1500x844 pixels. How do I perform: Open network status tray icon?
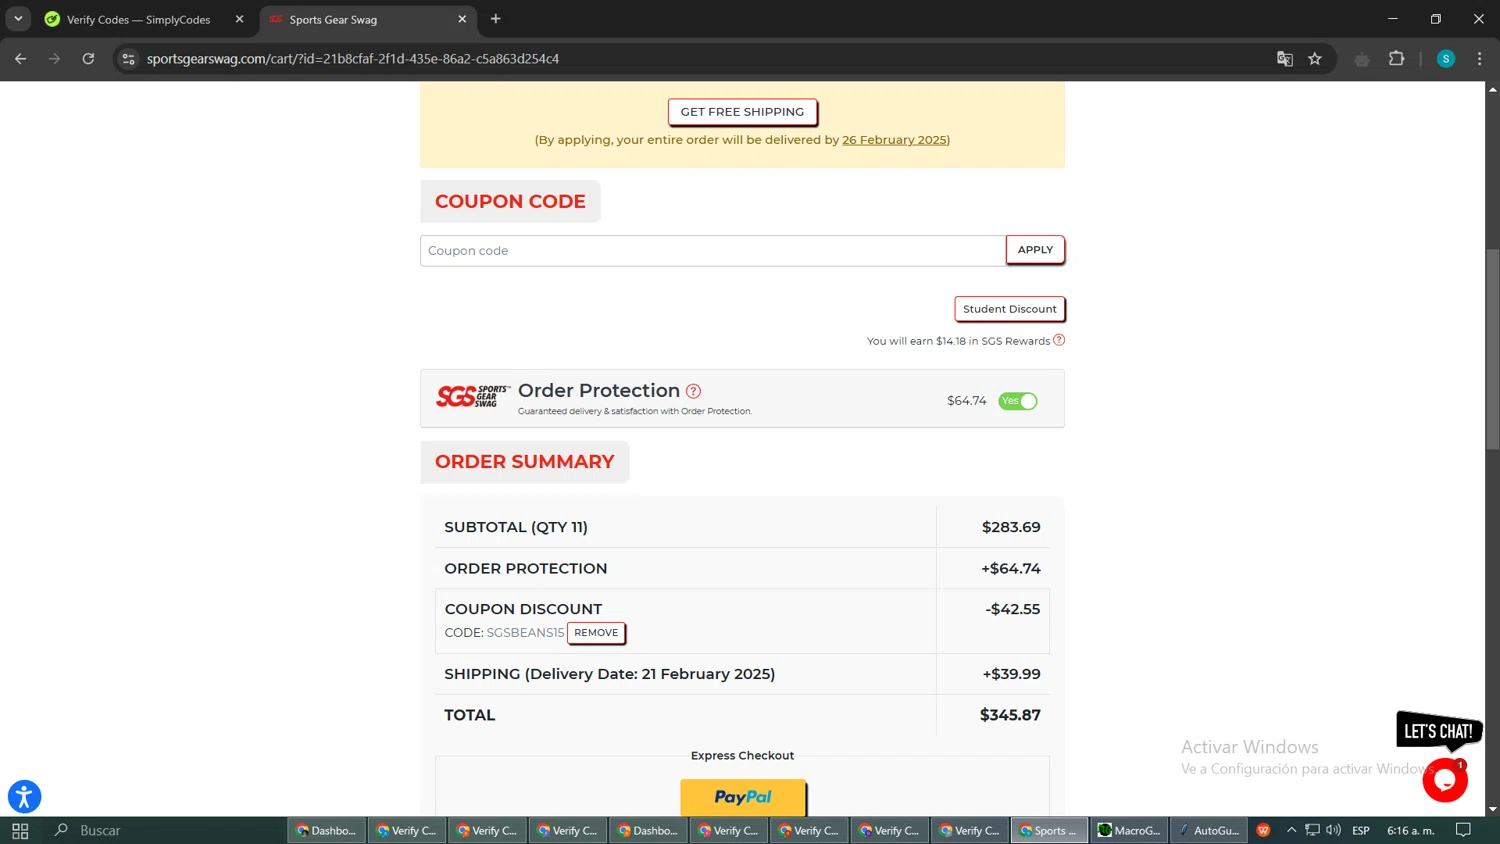pyautogui.click(x=1312, y=830)
